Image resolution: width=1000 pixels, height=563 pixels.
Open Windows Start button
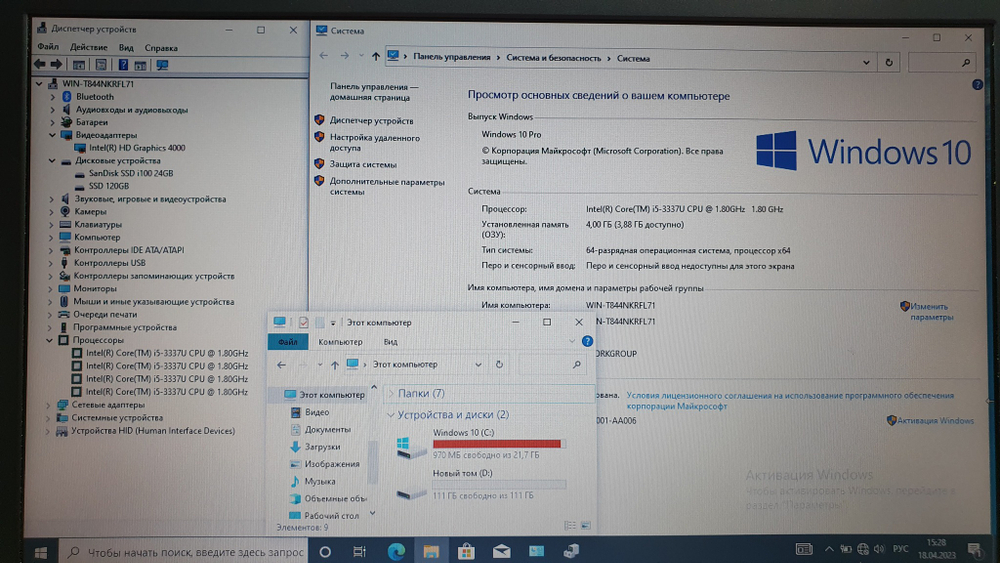41,552
